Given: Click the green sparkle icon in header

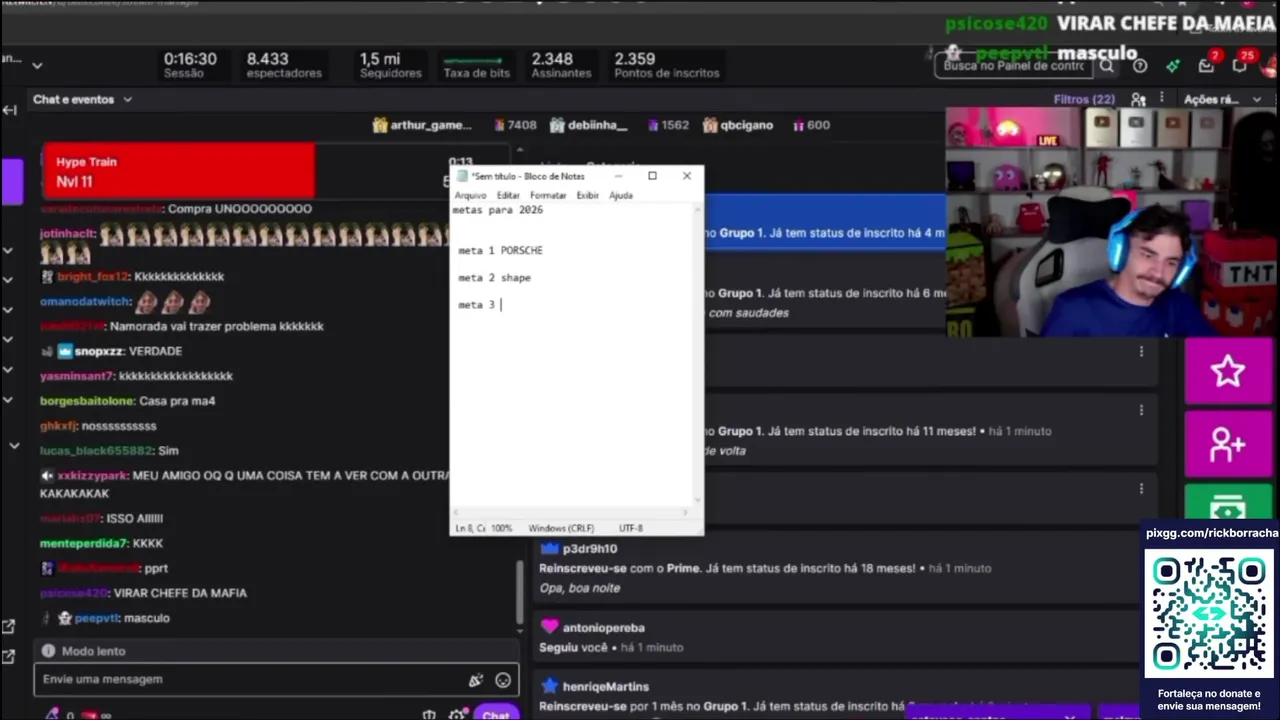Looking at the screenshot, I should [1173, 66].
